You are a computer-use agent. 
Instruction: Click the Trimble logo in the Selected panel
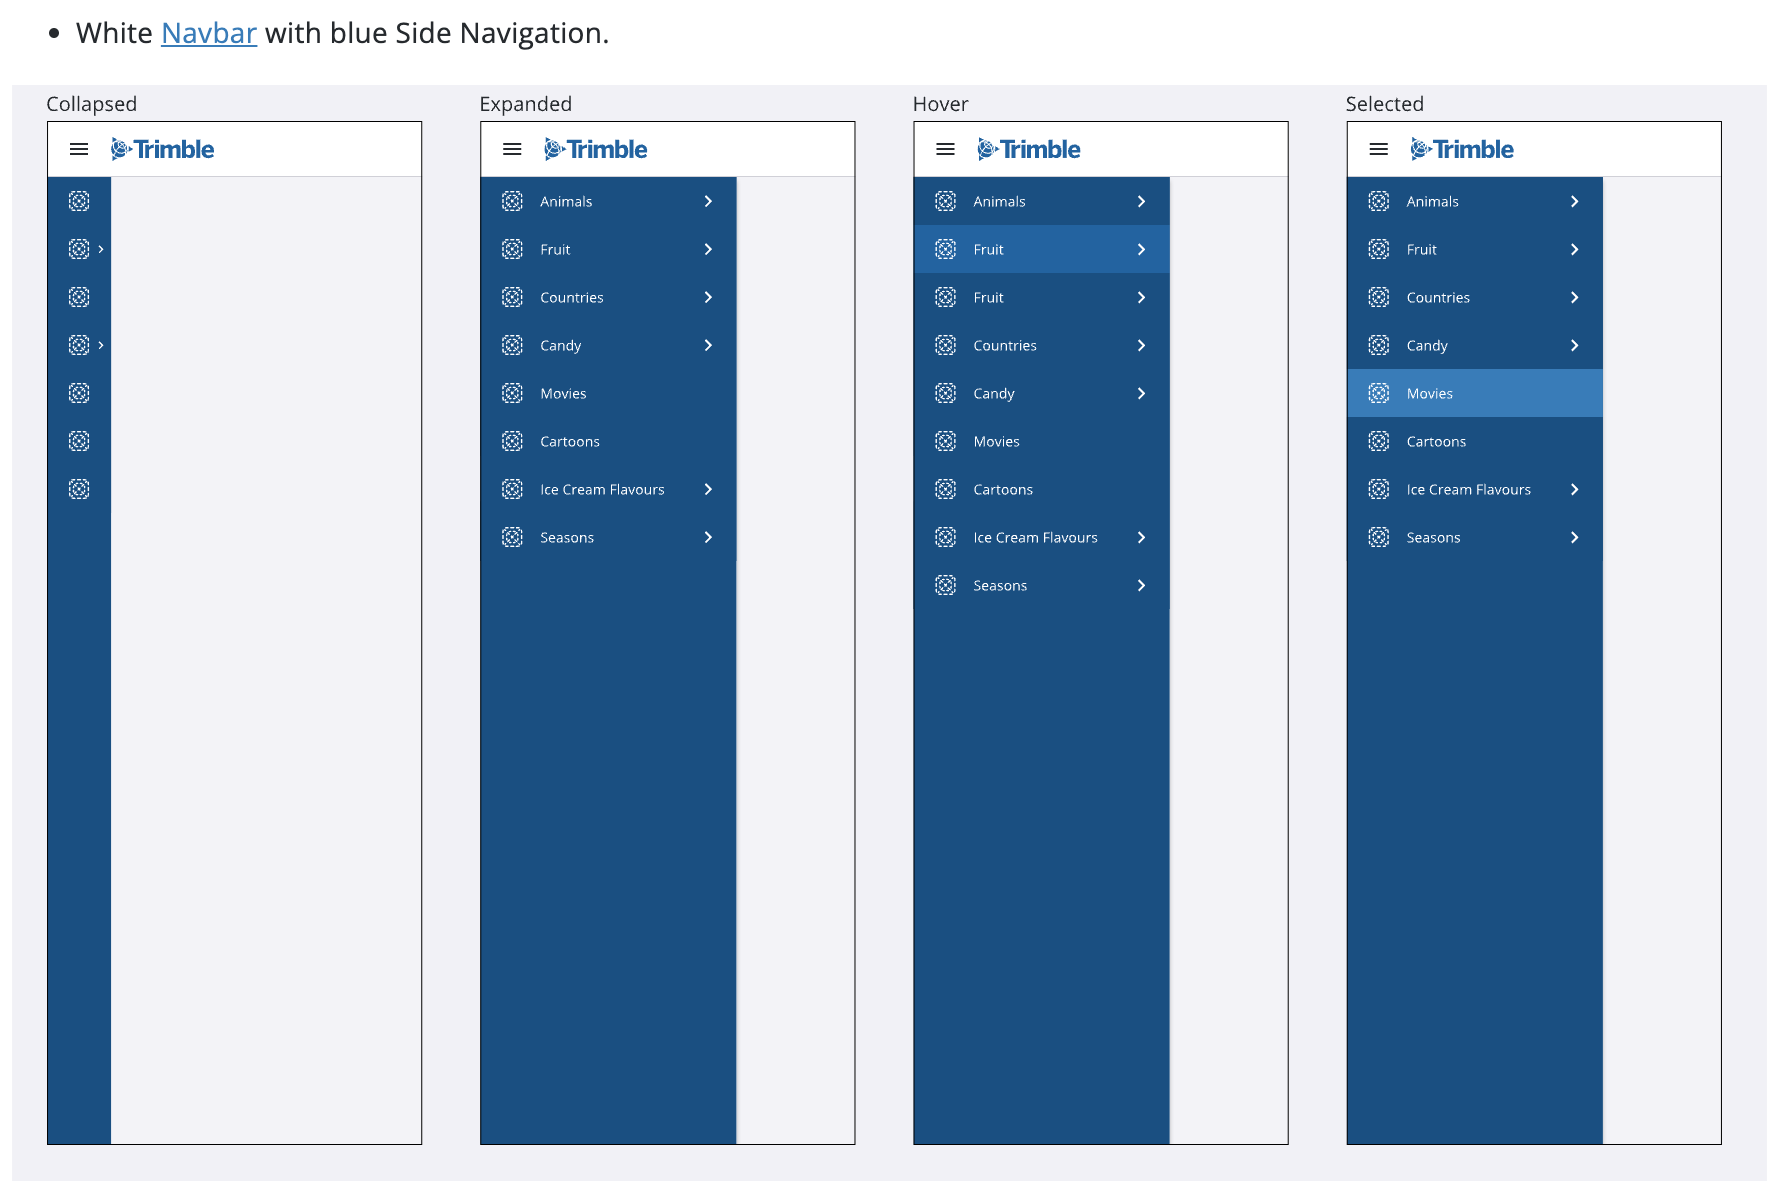1461,150
